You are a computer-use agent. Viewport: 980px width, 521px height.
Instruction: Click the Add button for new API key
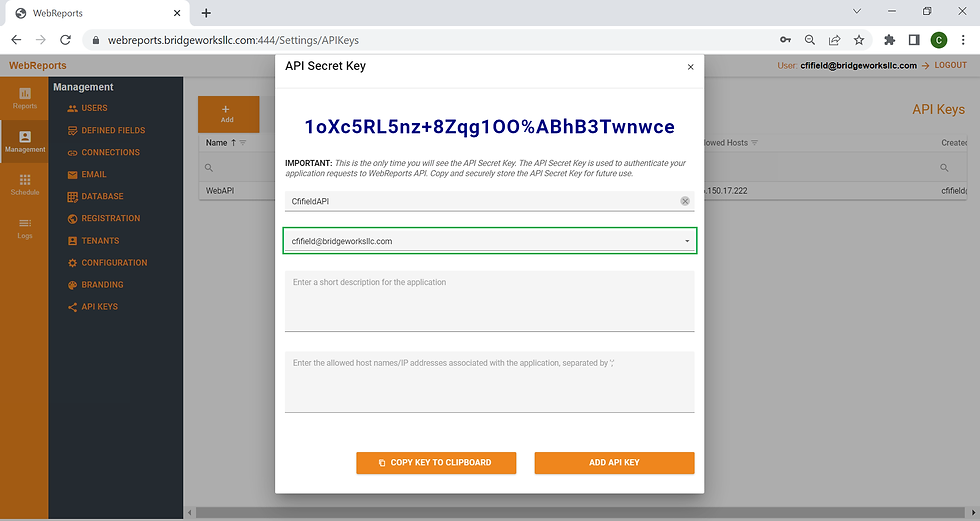[228, 114]
